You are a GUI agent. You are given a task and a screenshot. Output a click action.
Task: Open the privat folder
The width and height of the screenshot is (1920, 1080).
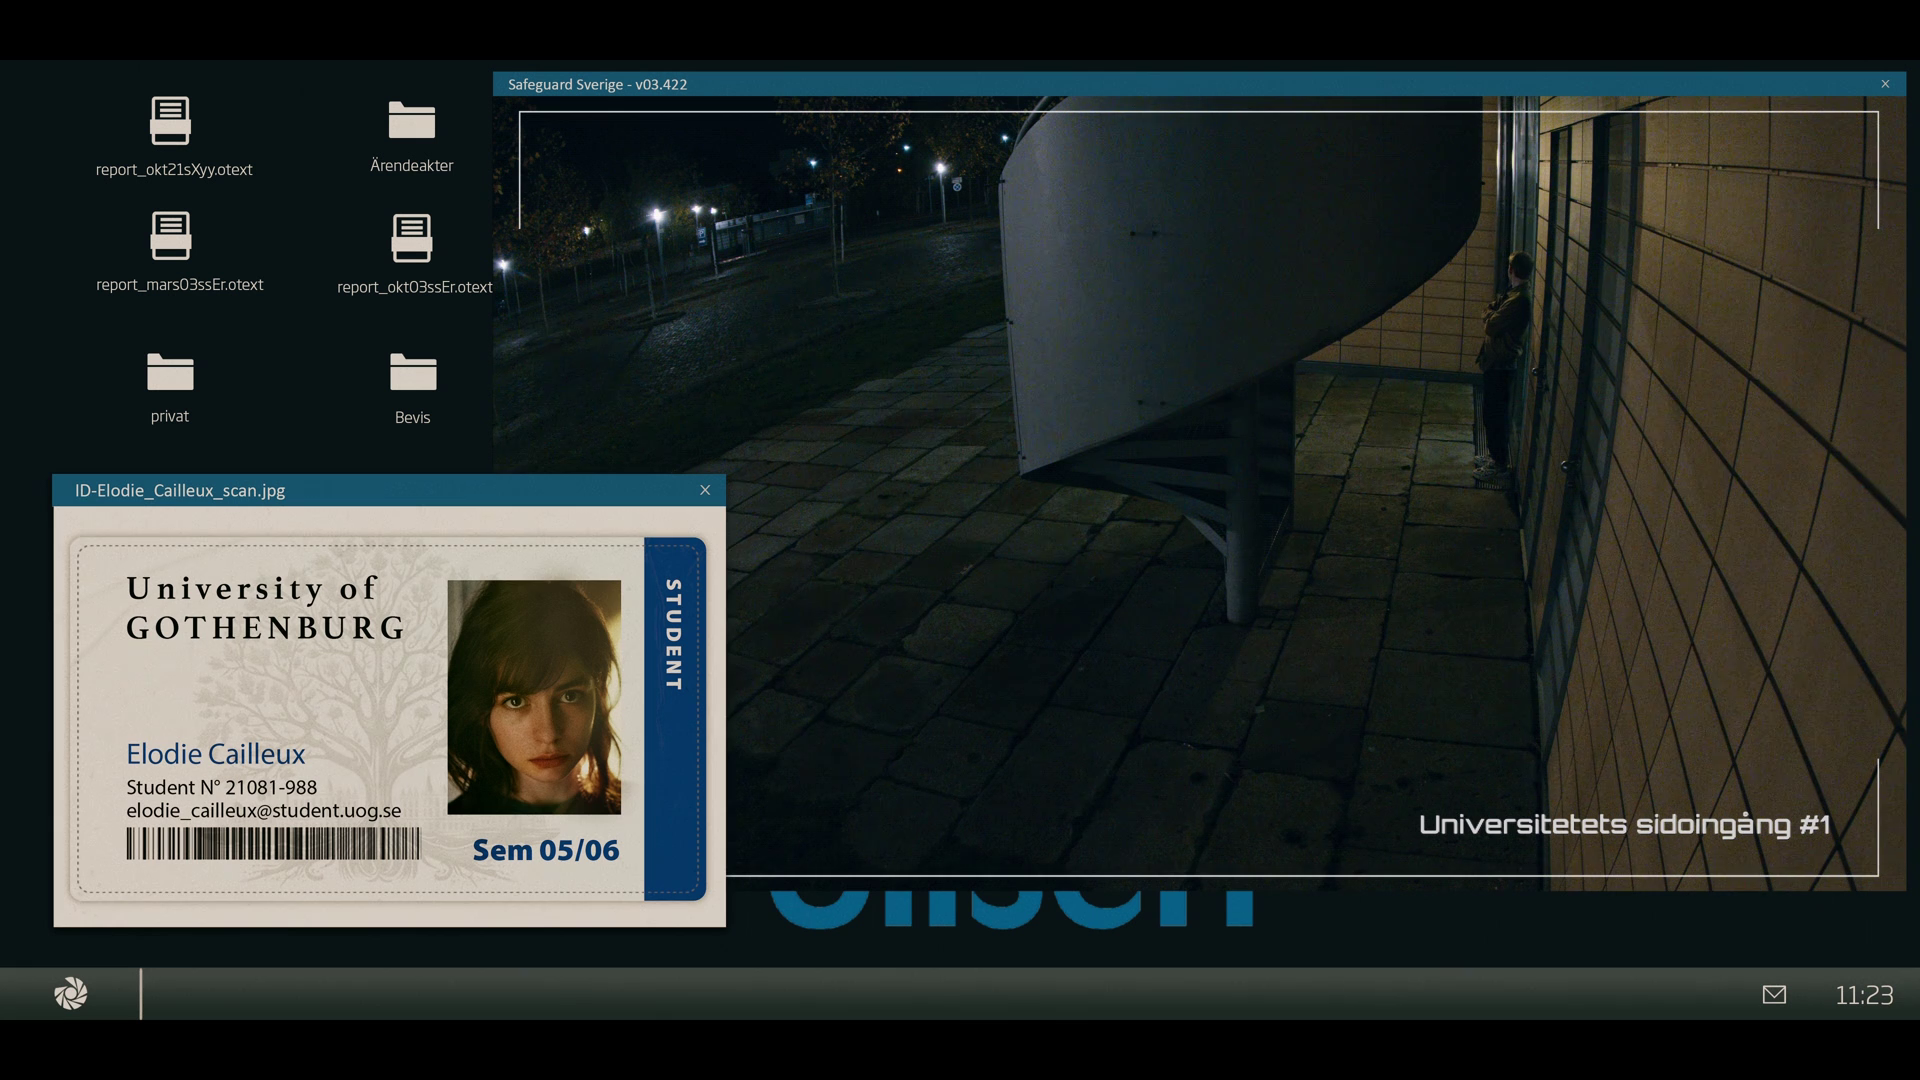(170, 372)
